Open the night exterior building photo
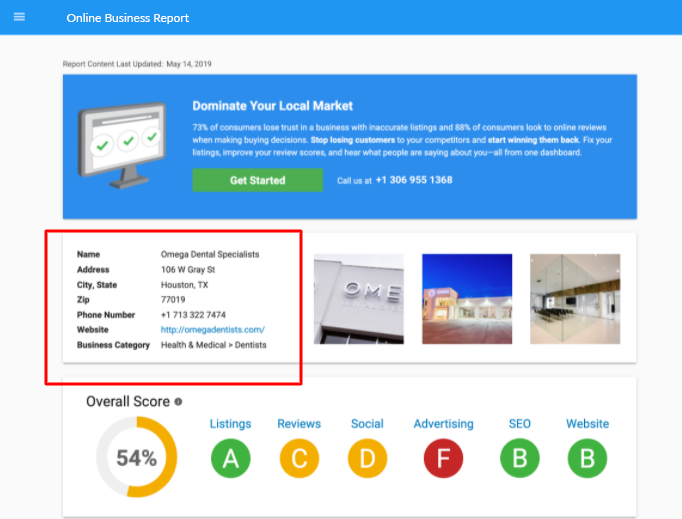Image resolution: width=682 pixels, height=519 pixels. [x=467, y=298]
